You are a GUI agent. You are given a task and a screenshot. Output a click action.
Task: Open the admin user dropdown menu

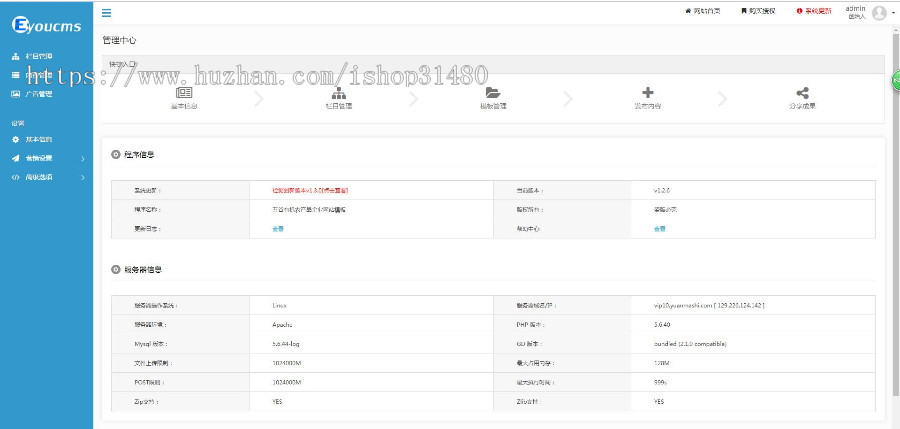[870, 12]
